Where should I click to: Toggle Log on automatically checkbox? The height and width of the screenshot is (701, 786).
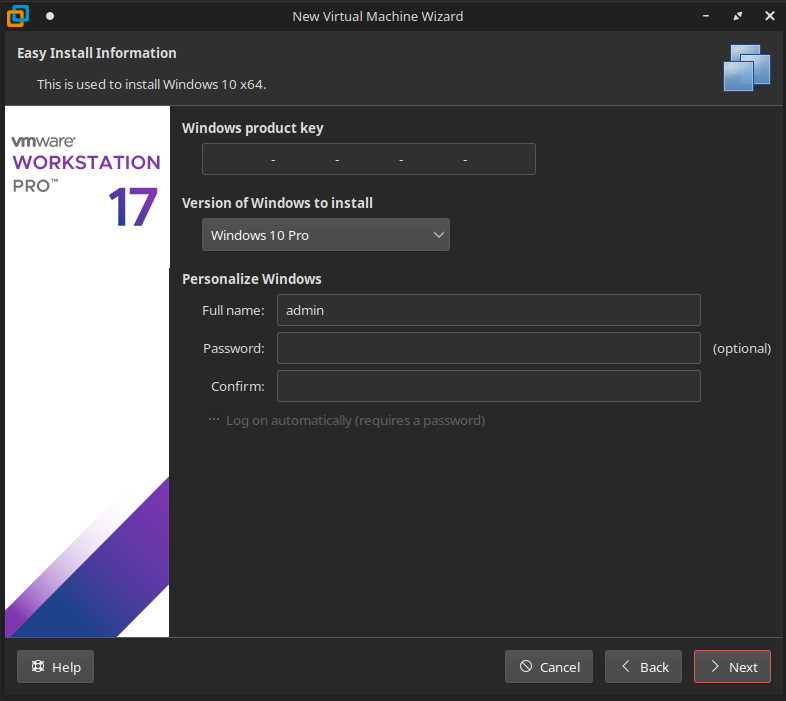point(214,420)
